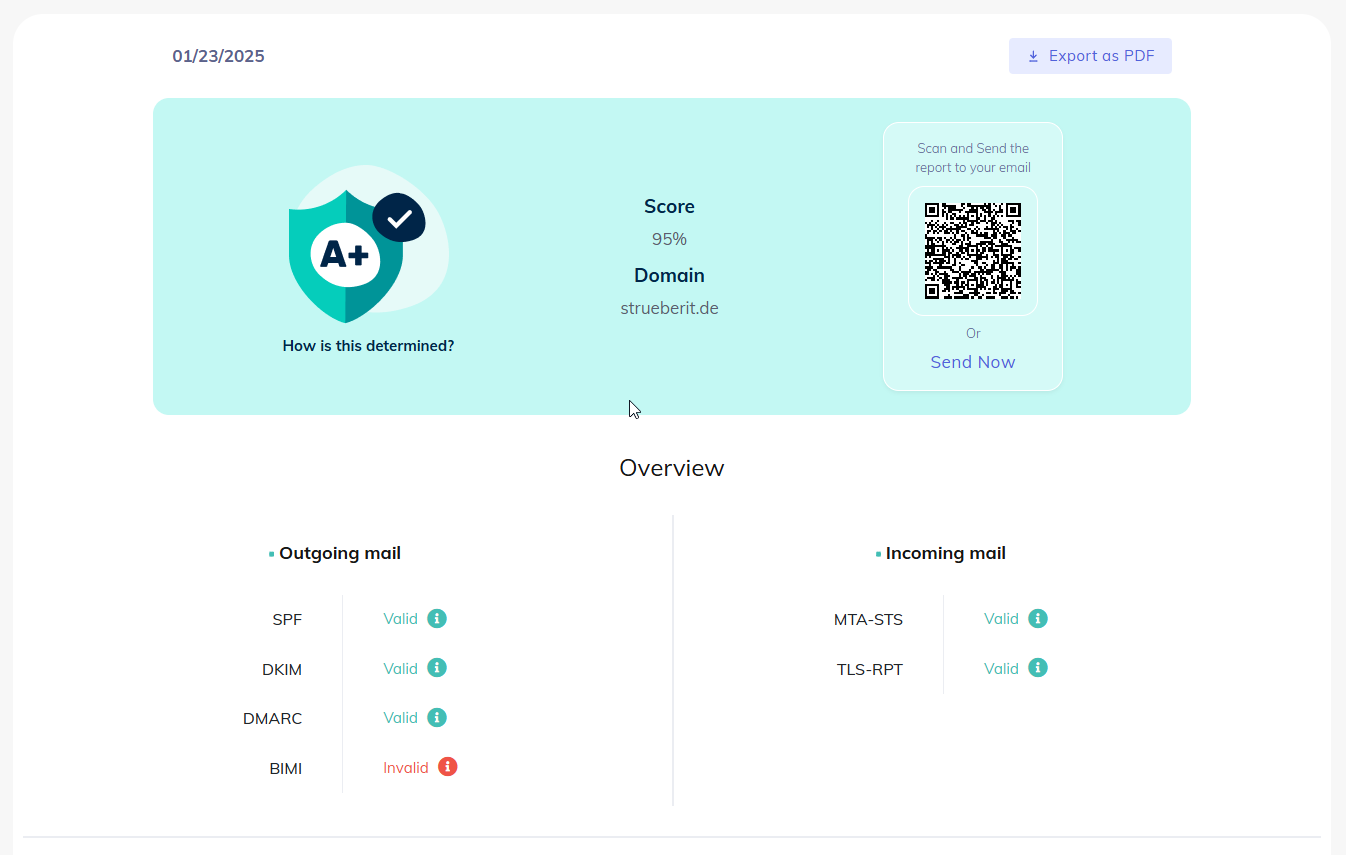This screenshot has height=855, width=1346.
Task: Click the TLS-RPT info icon
Action: [1038, 668]
